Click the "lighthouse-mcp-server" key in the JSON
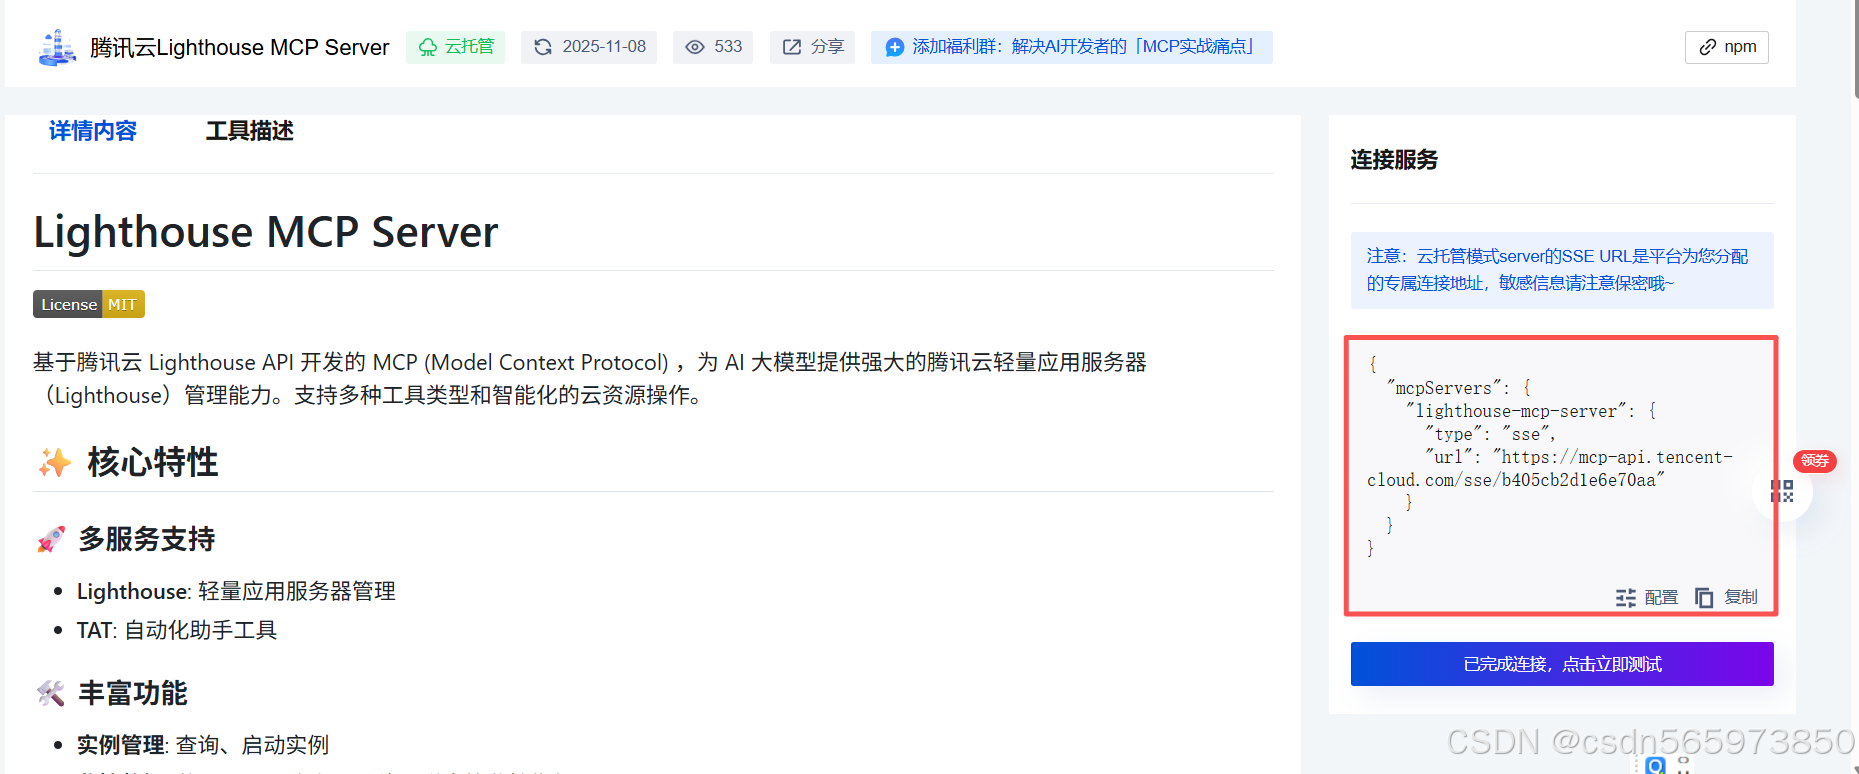This screenshot has height=774, width=1859. (x=1520, y=411)
